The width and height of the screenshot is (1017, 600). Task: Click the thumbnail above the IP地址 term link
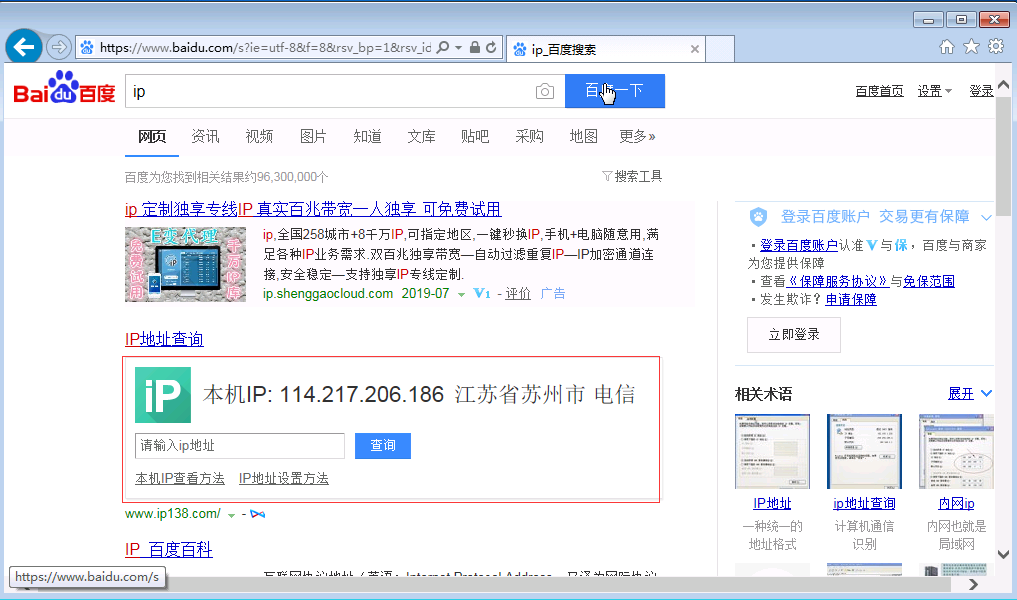coord(772,451)
